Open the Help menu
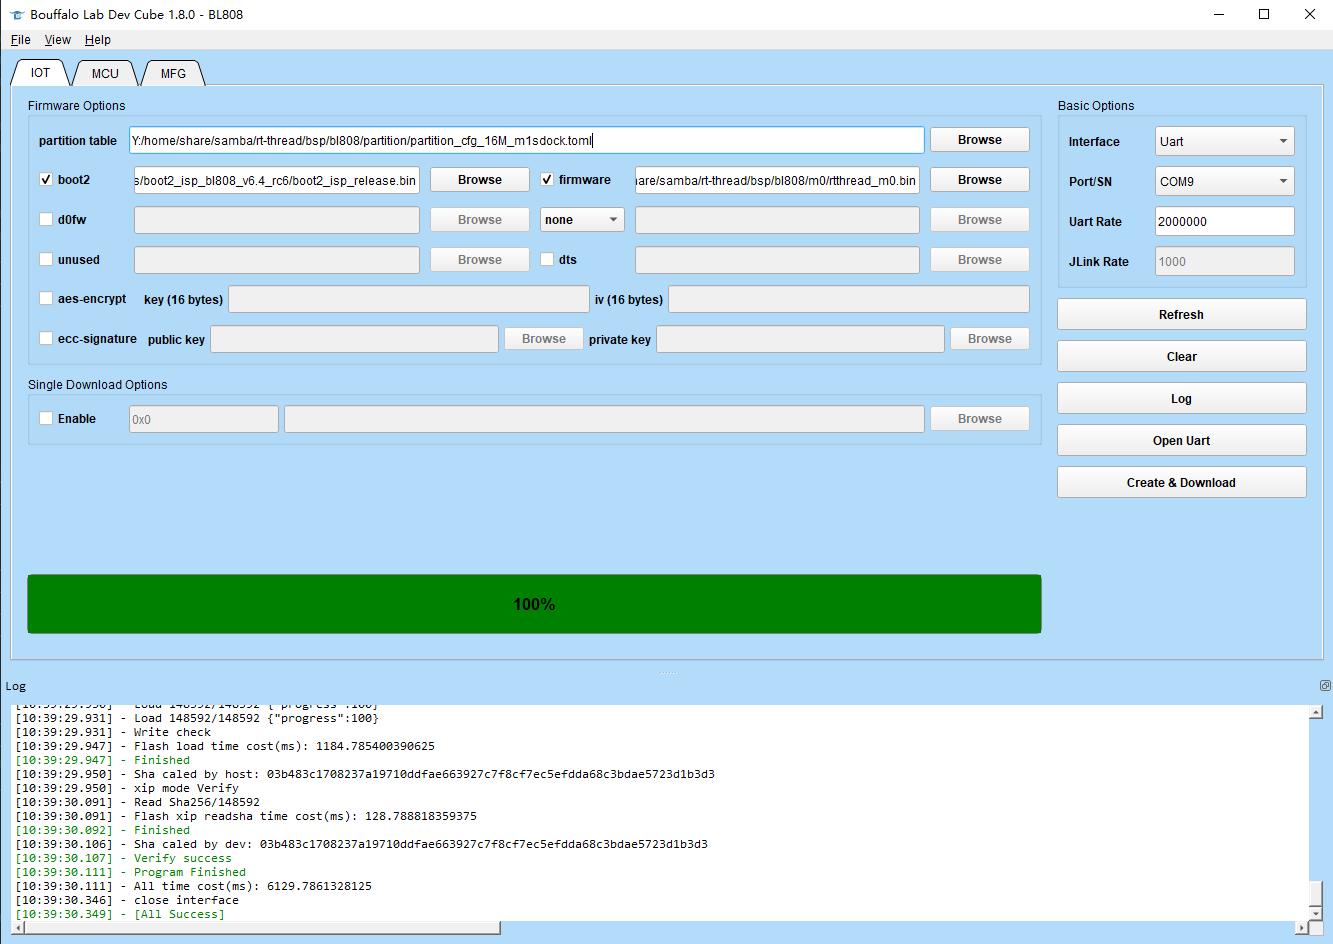Screen dimensions: 1333x944 pos(98,40)
